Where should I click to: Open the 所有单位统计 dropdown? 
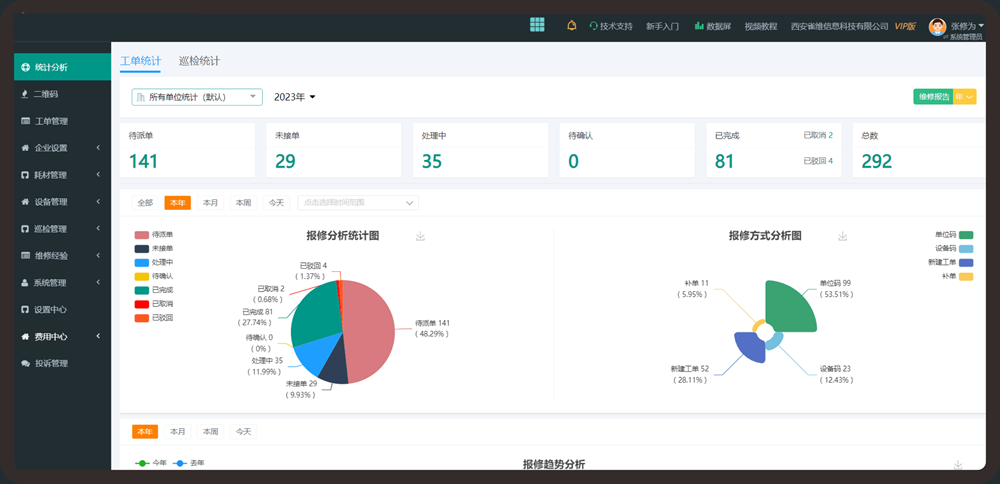click(196, 97)
